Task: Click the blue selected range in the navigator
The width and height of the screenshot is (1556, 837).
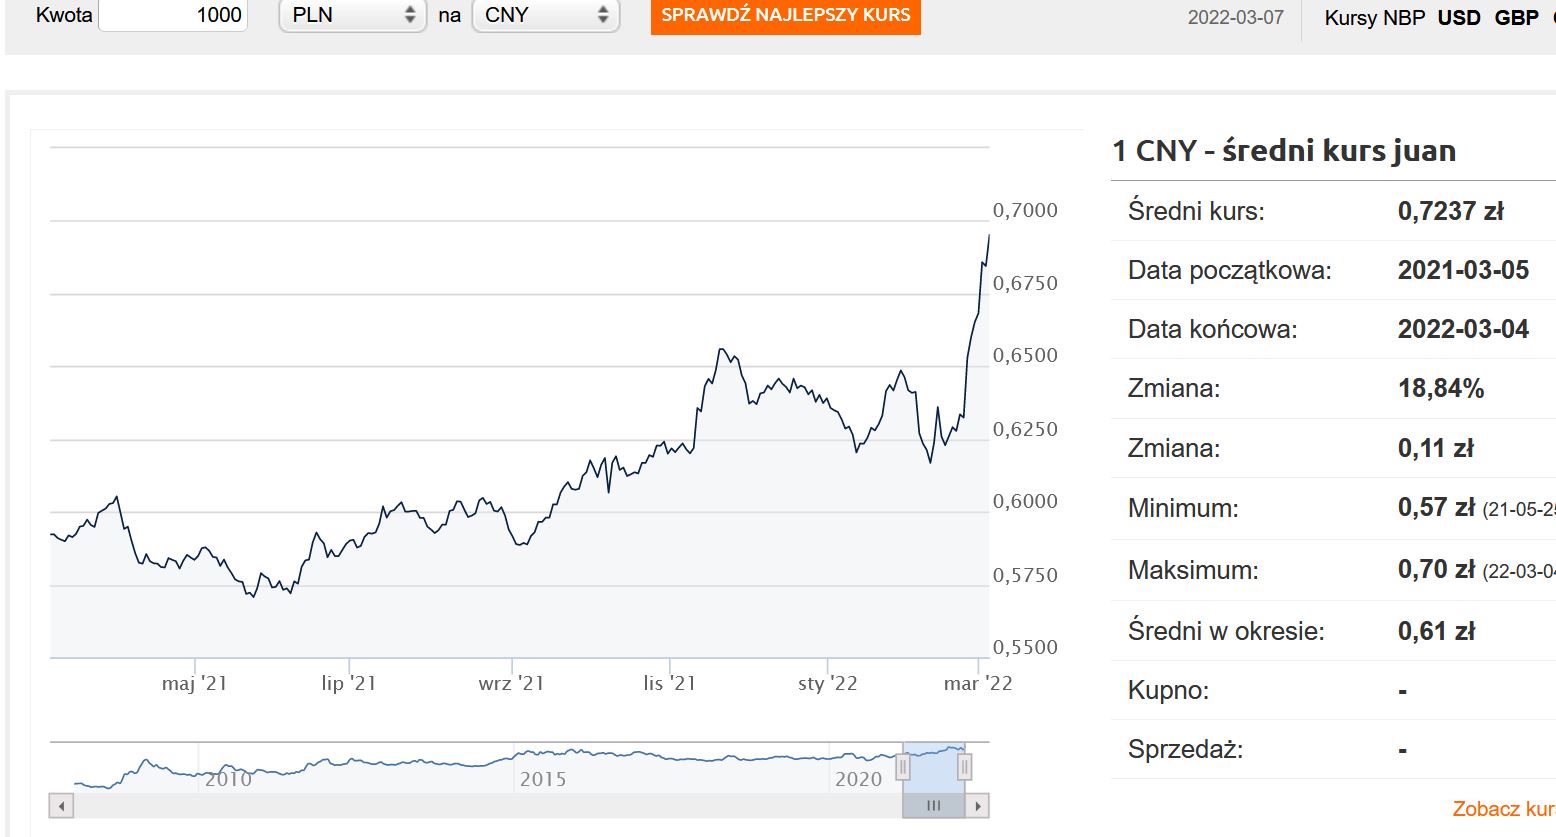Action: pos(934,767)
